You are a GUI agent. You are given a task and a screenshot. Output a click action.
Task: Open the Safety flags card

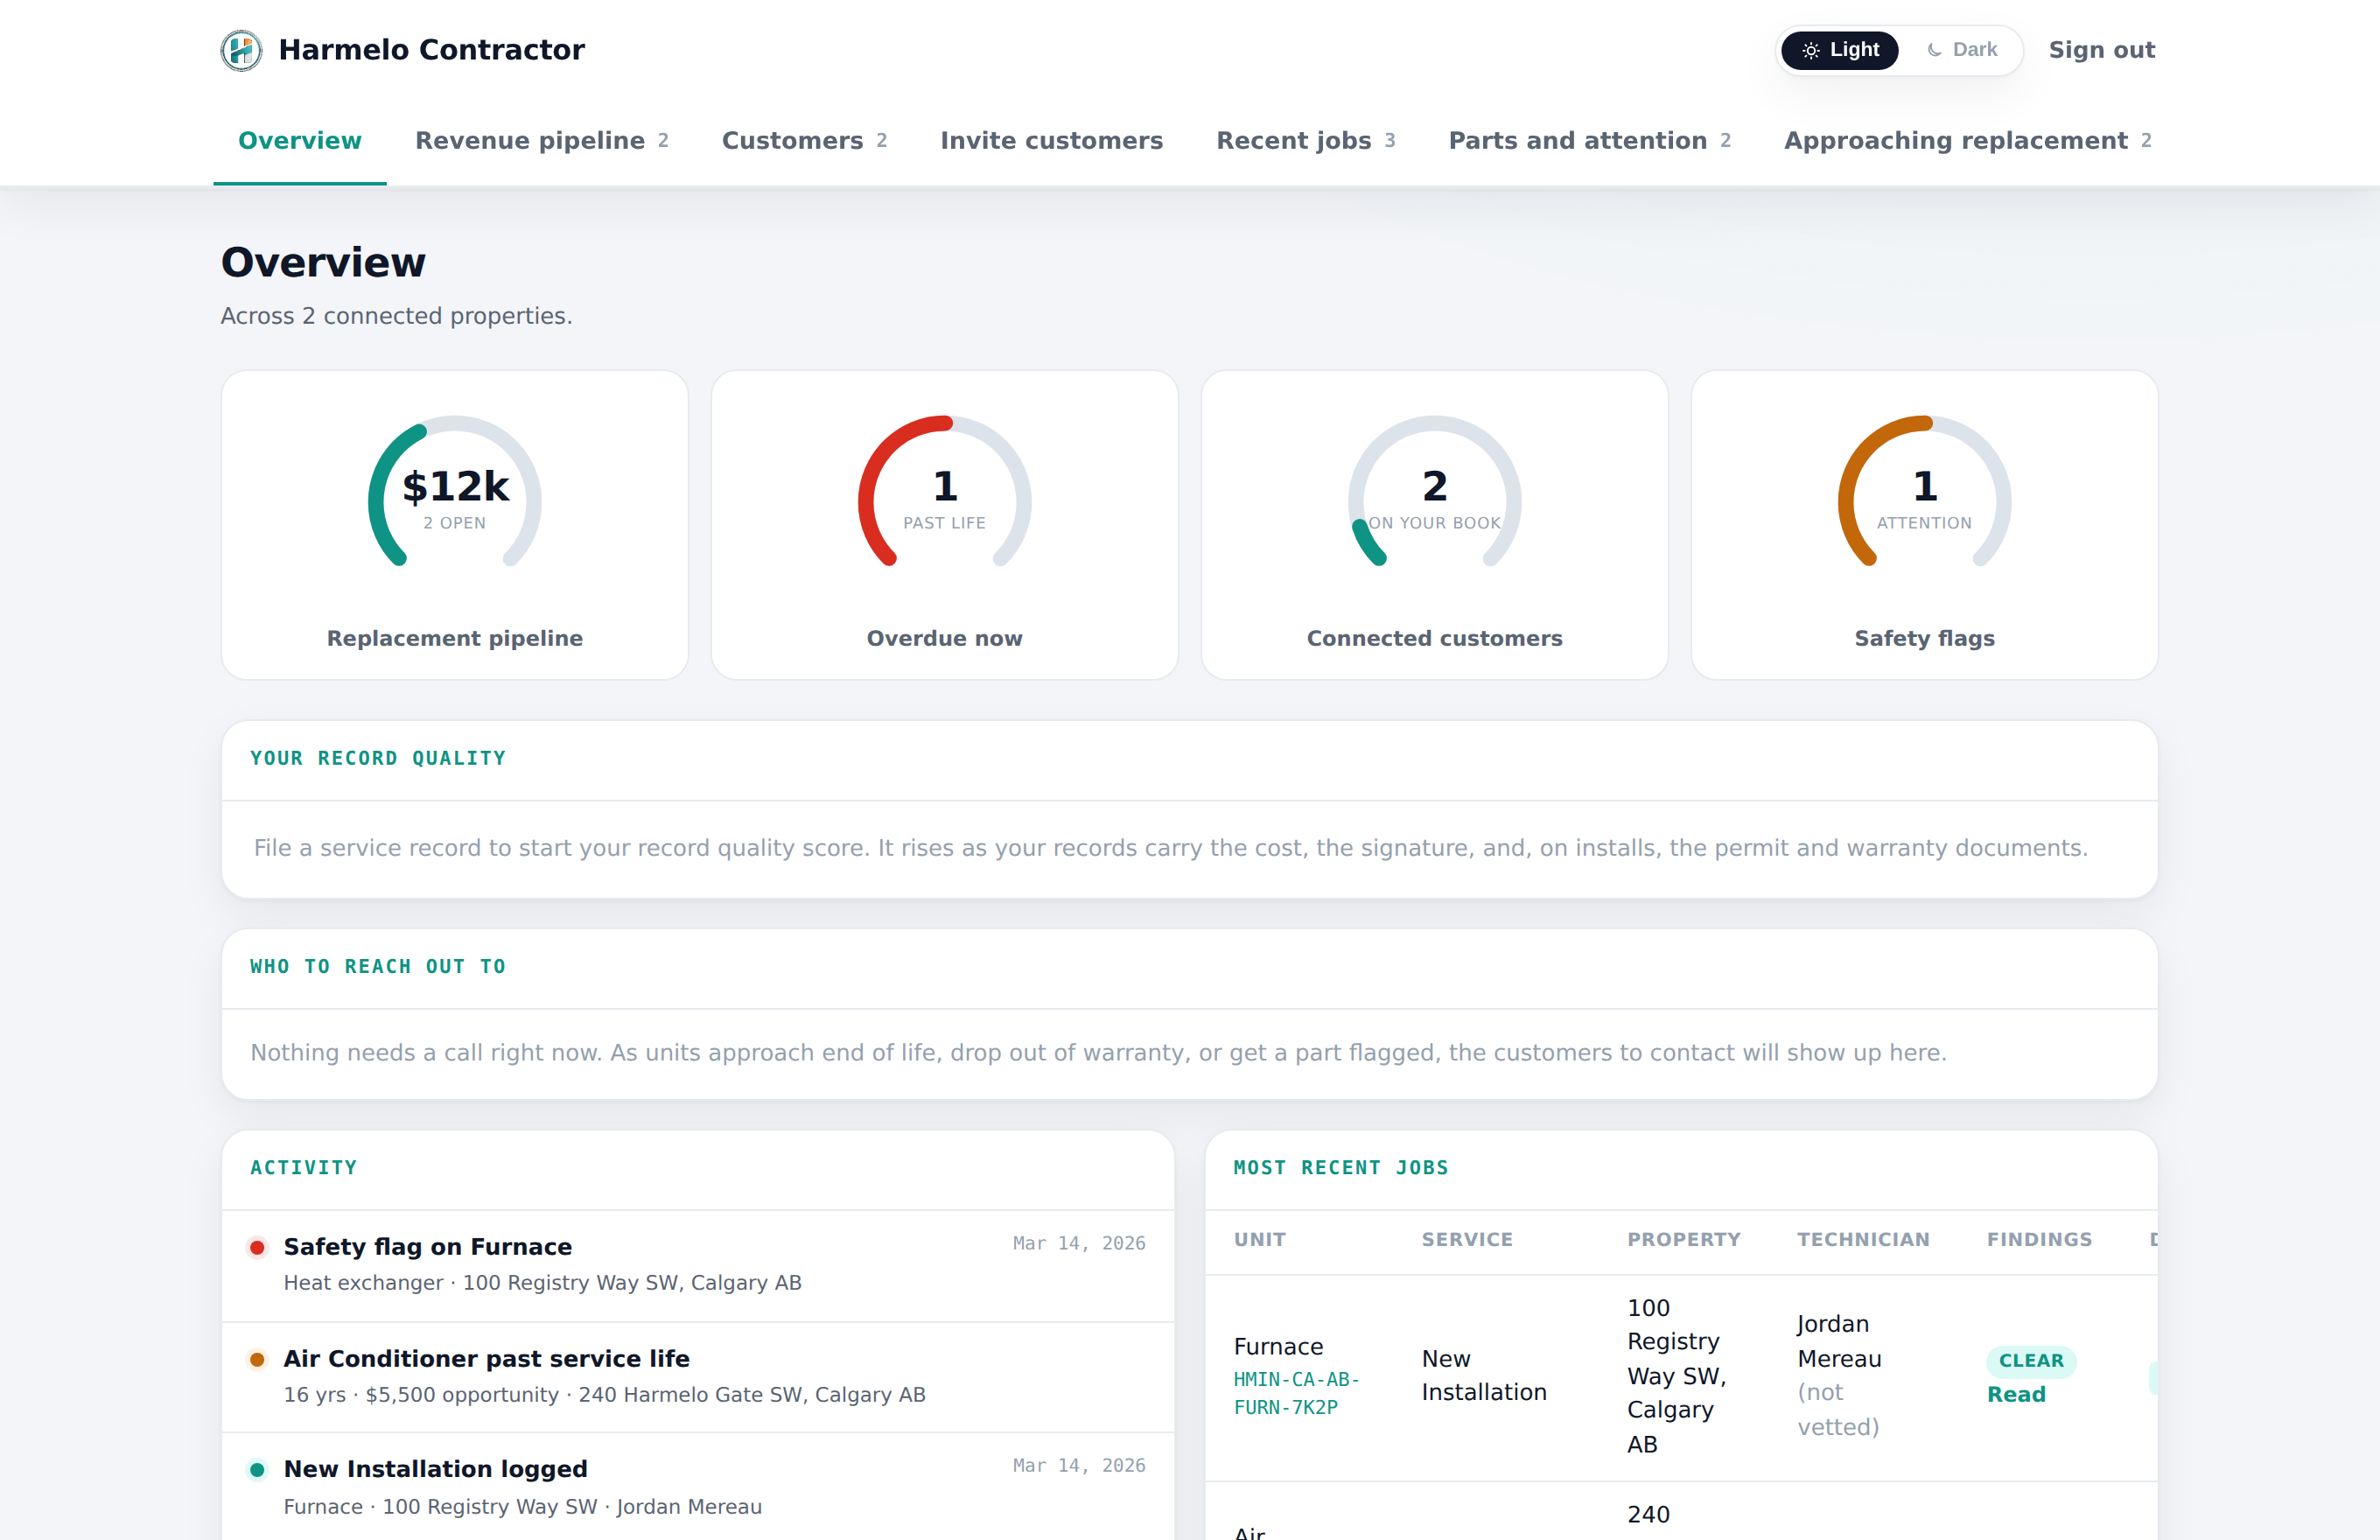[1925, 525]
